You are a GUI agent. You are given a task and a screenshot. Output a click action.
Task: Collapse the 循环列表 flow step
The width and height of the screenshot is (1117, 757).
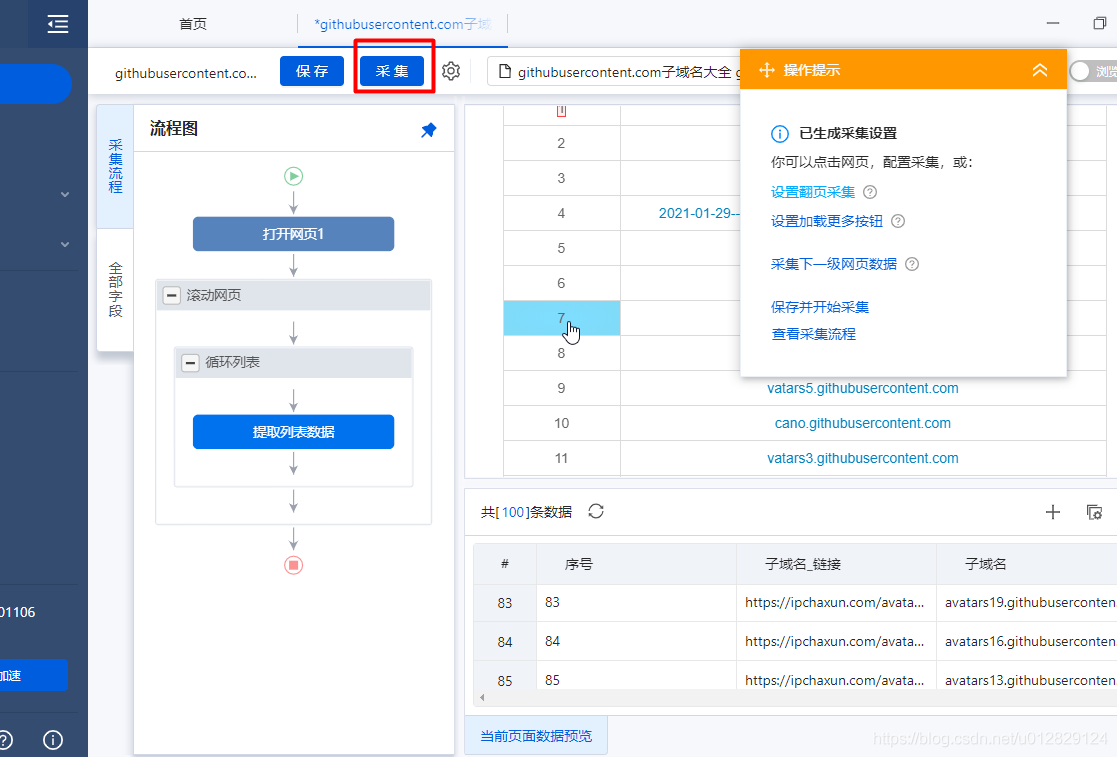tap(190, 362)
